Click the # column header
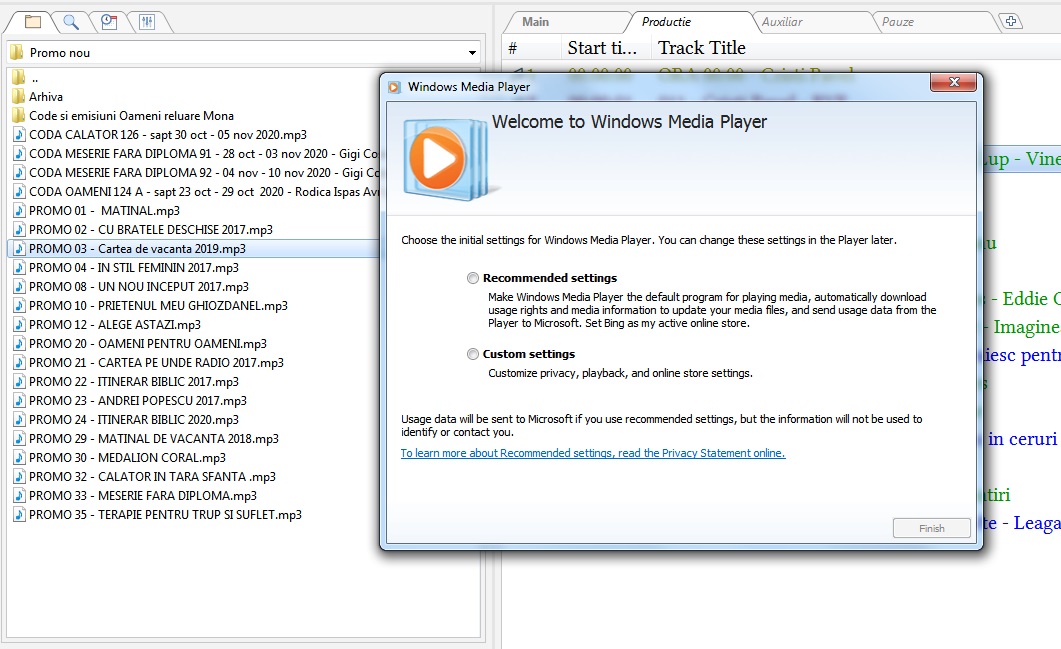 point(513,48)
